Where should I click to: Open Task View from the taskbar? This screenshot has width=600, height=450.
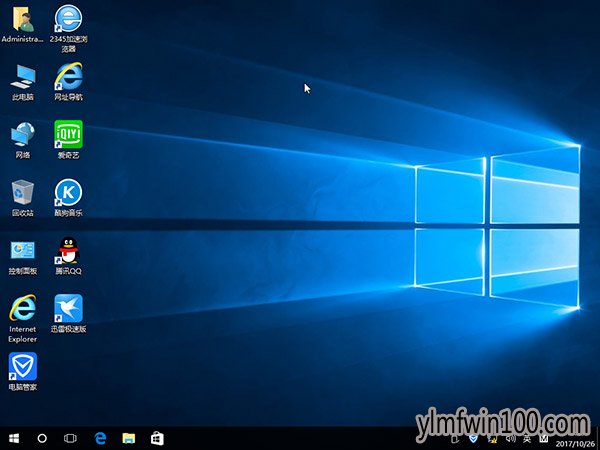[x=70, y=438]
